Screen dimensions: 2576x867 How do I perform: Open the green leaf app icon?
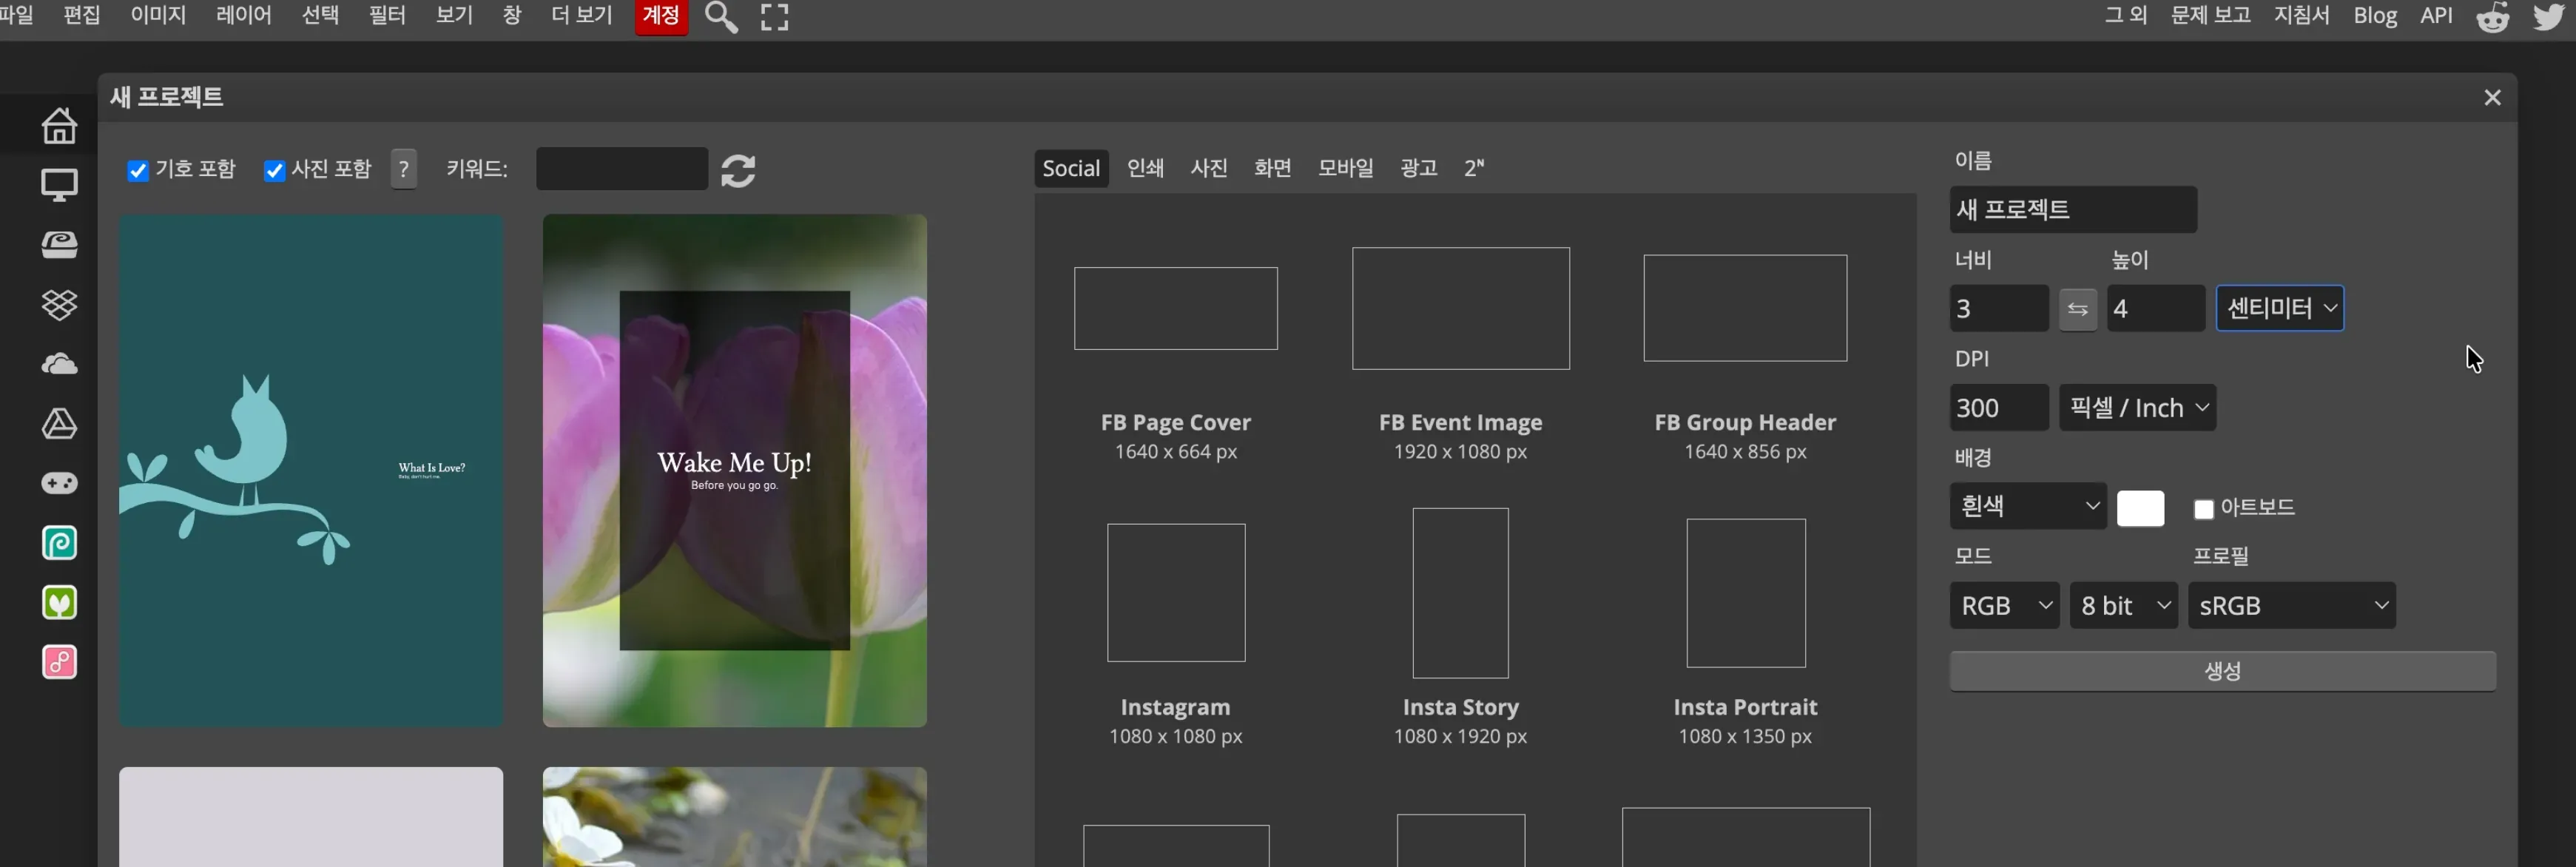59,603
